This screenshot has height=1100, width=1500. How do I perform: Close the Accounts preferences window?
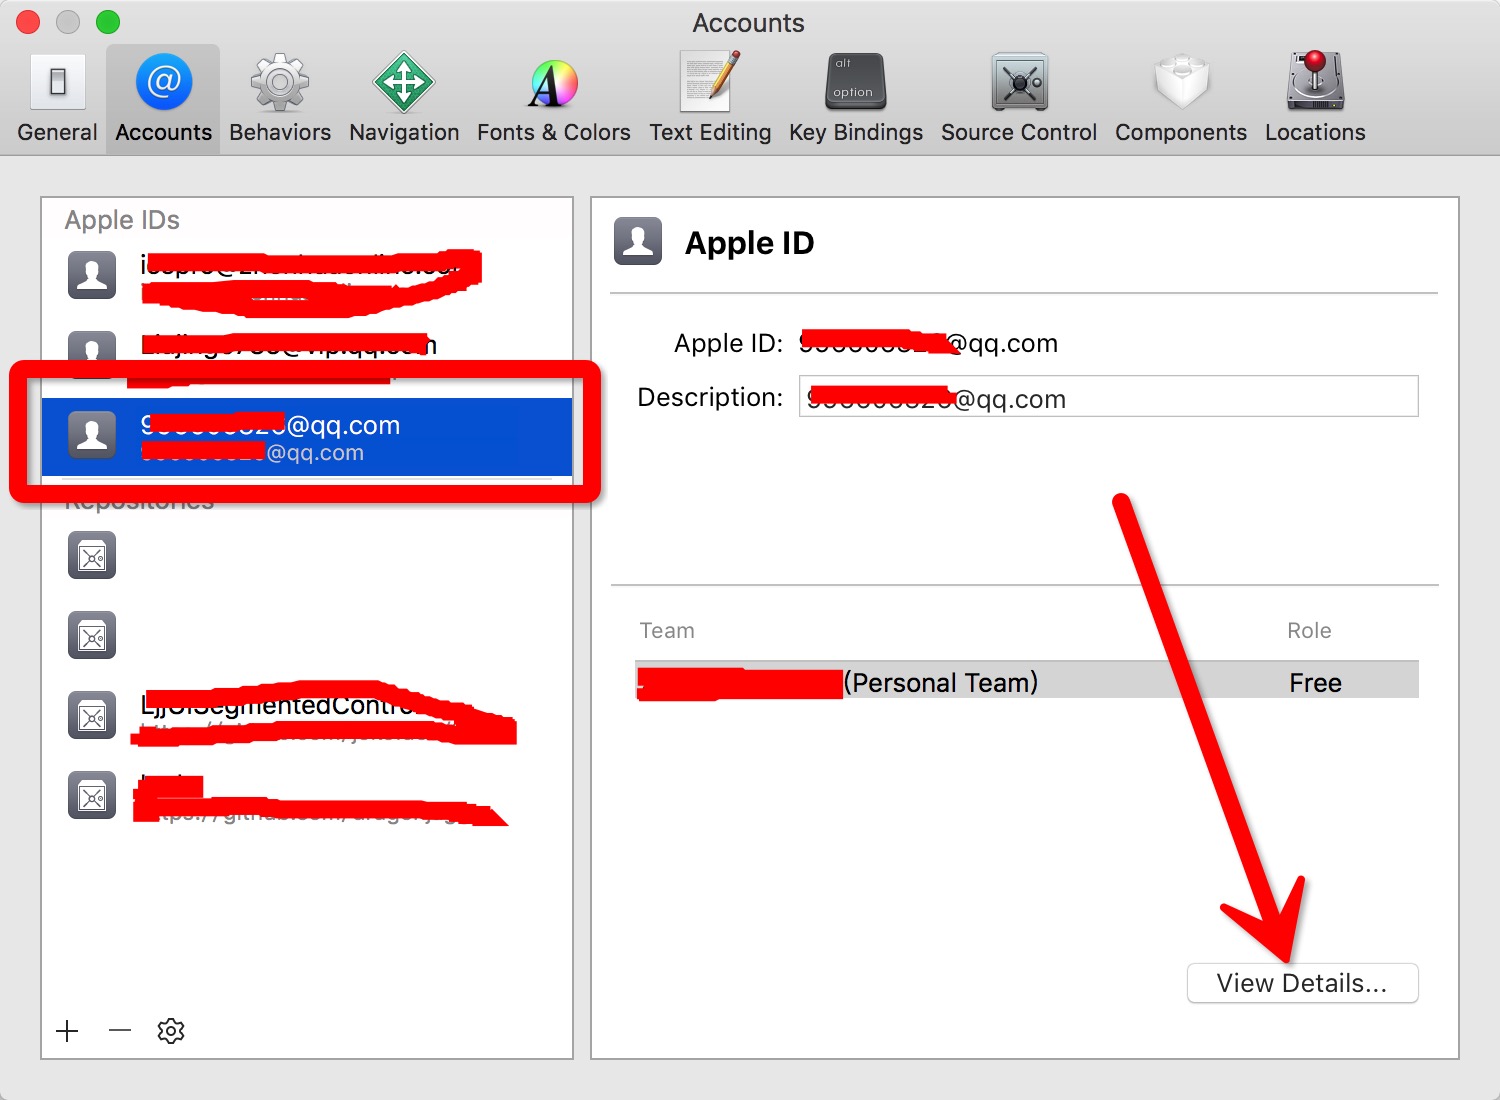(x=28, y=21)
